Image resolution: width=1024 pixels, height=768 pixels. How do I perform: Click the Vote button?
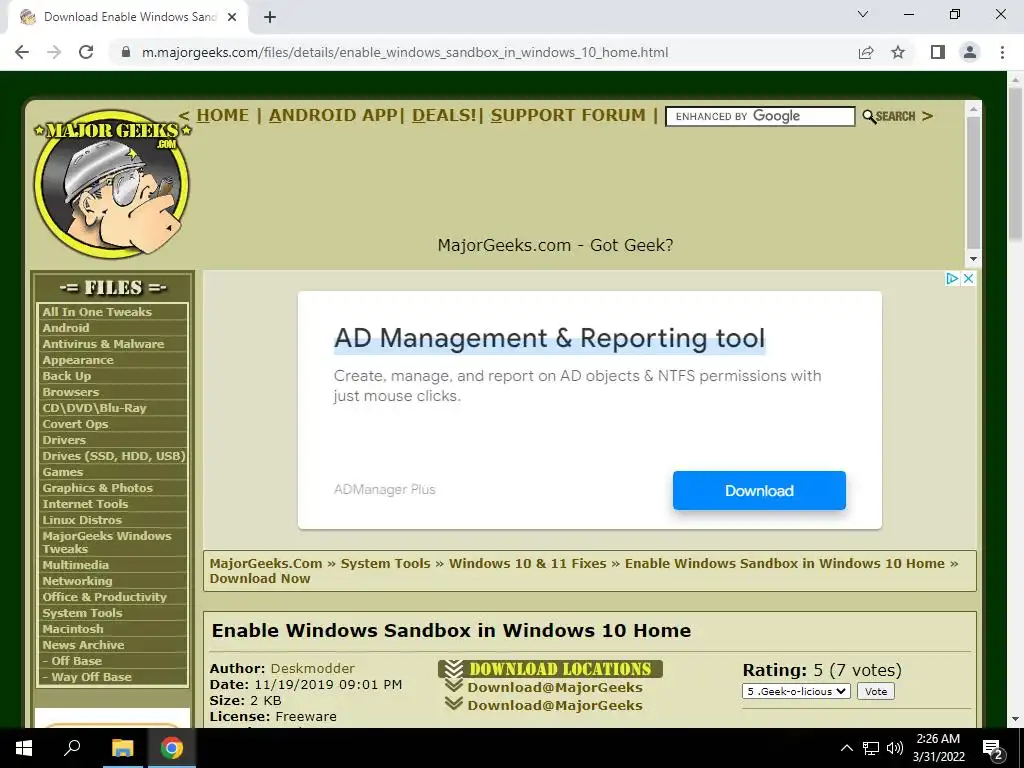coord(876,691)
